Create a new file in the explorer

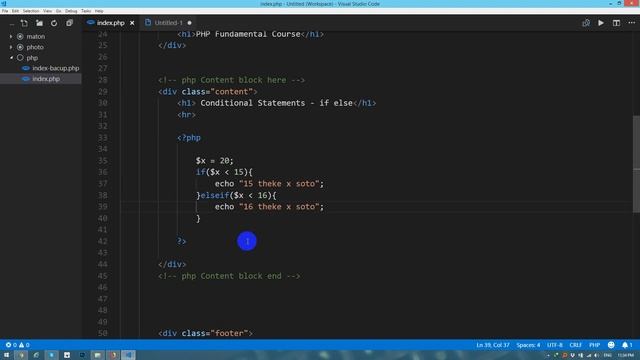click(x=24, y=23)
